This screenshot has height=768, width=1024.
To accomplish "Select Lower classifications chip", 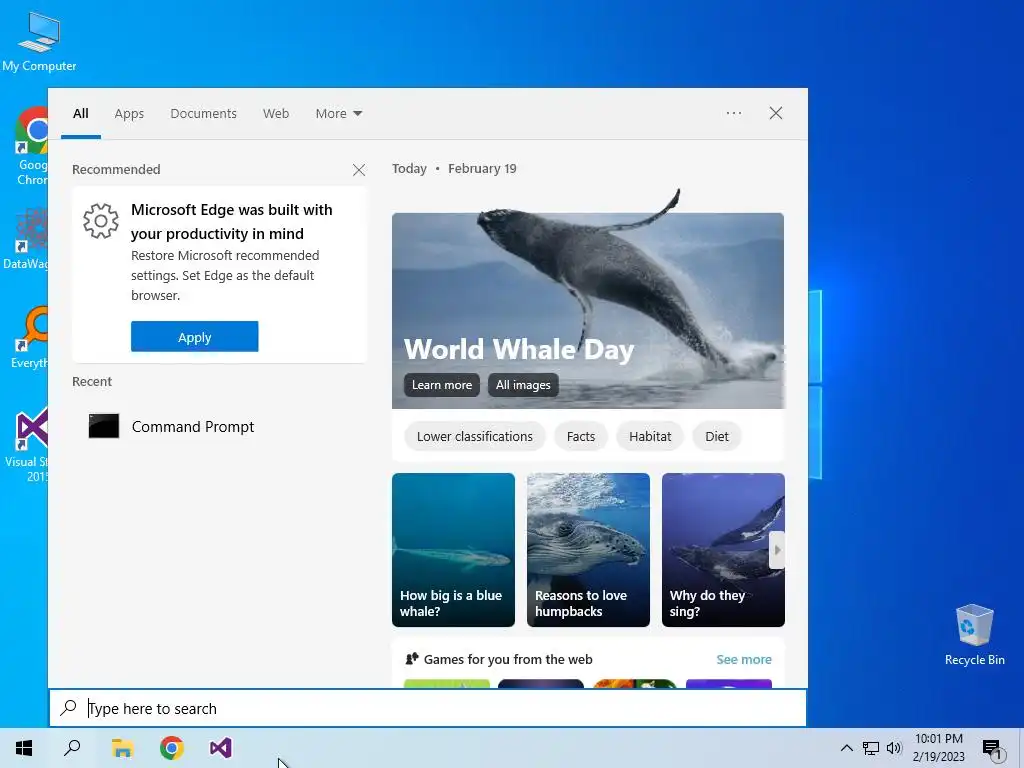I will coord(475,436).
